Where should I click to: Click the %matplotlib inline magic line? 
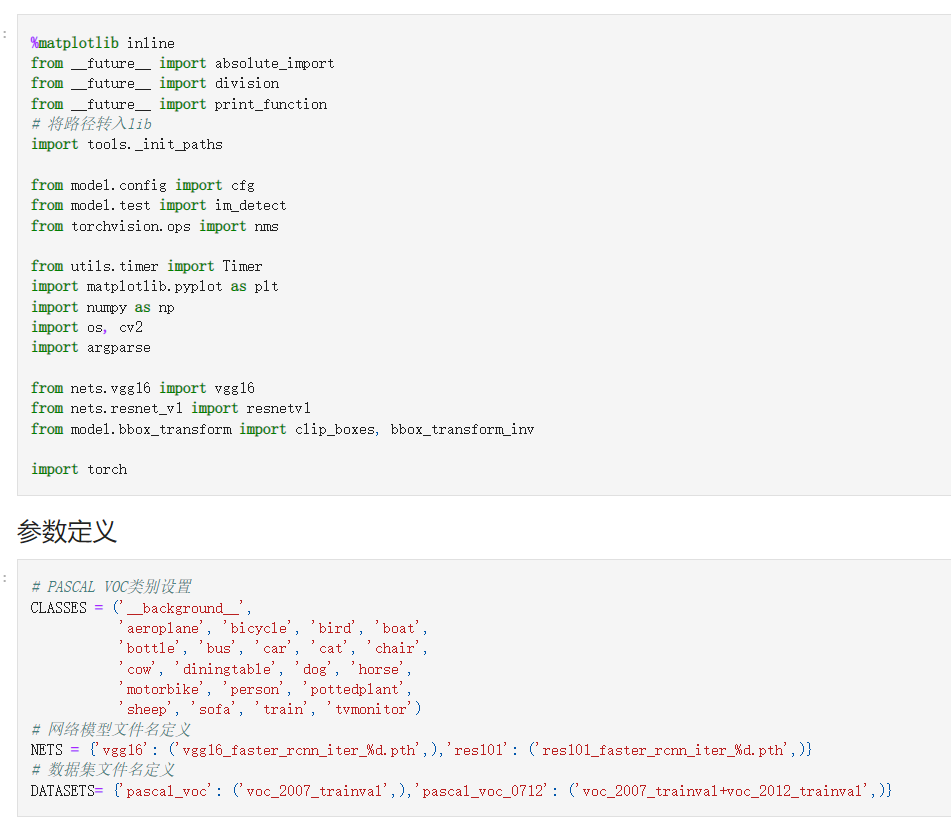coord(102,43)
